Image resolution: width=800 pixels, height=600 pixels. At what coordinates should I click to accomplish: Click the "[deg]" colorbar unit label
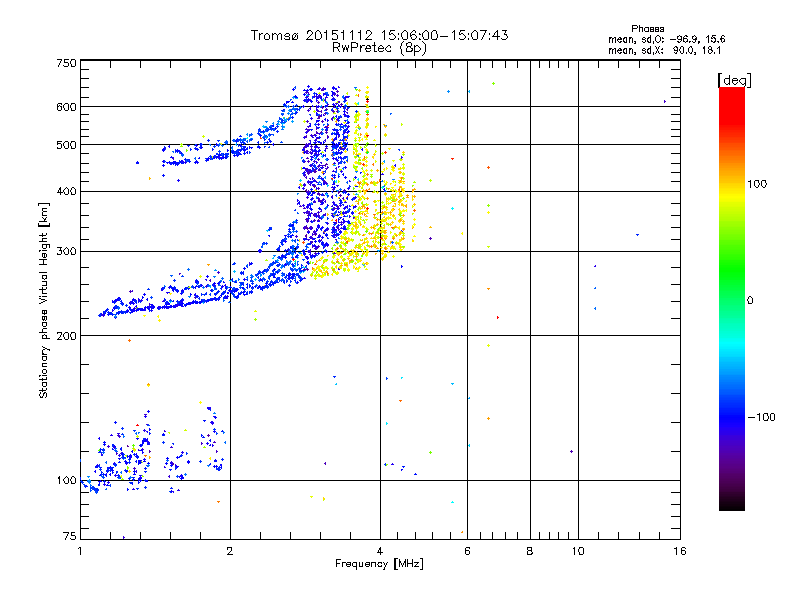point(734,80)
